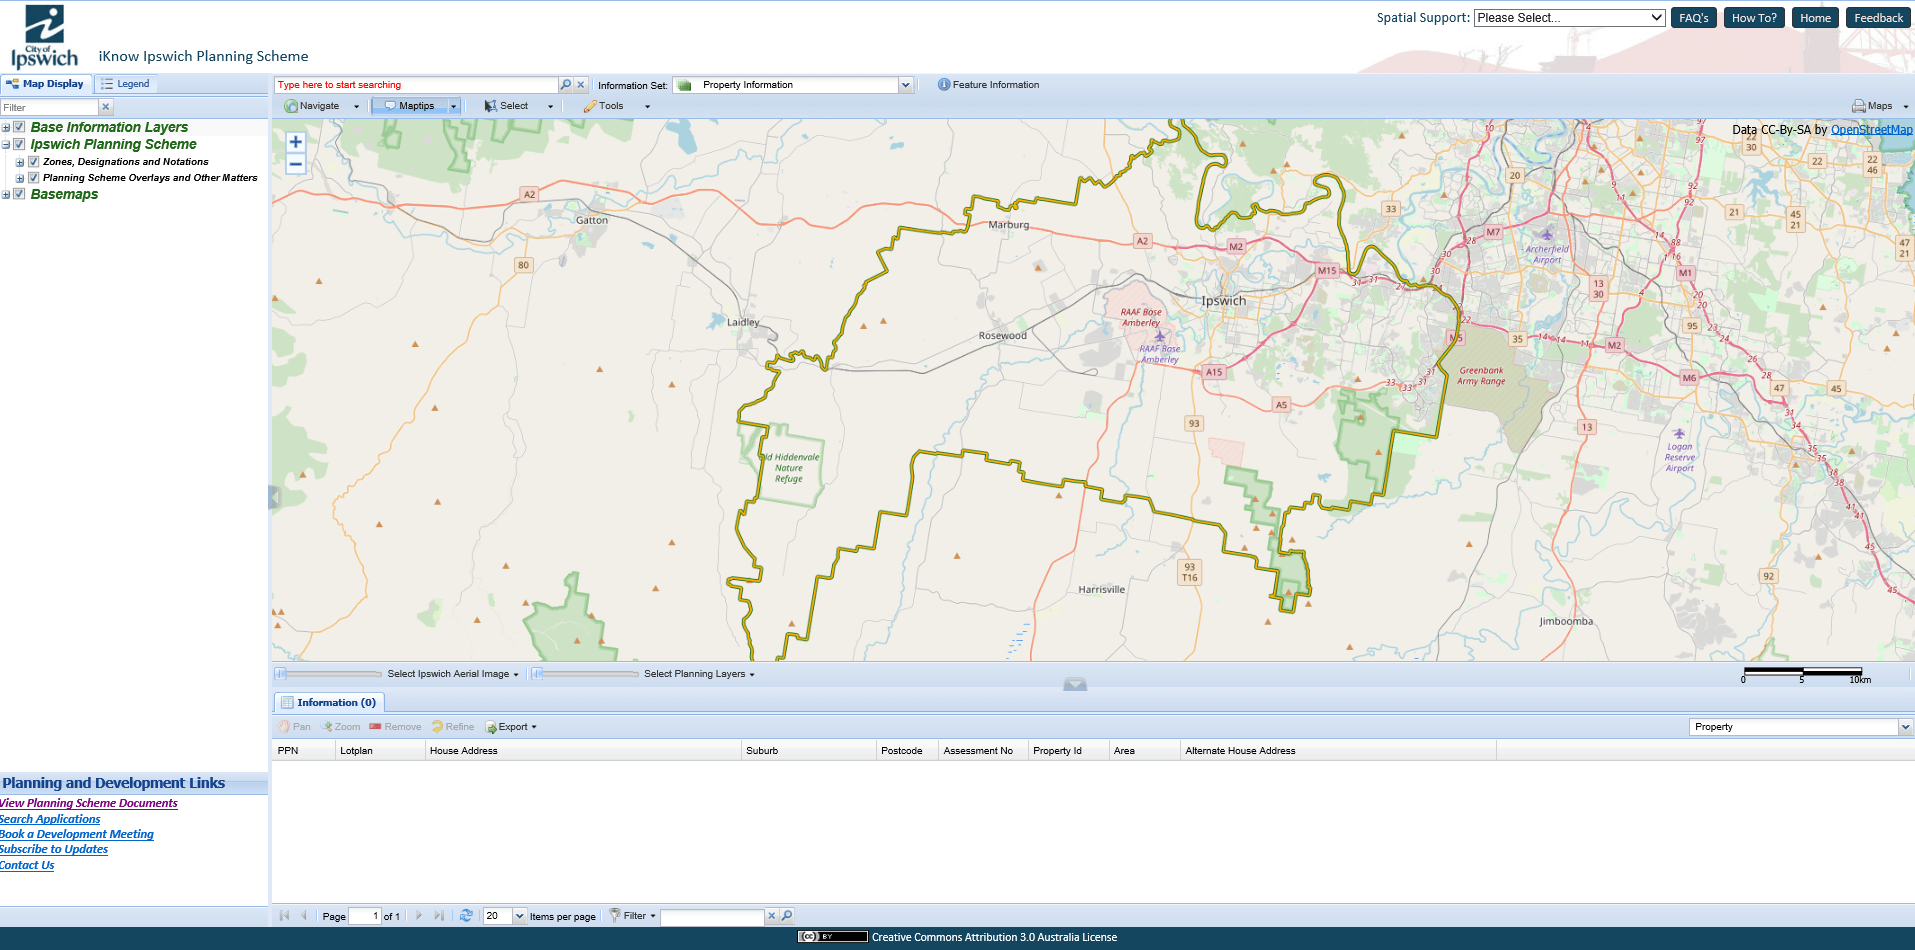
Task: Clear the layer filter with the X icon
Action: [106, 107]
